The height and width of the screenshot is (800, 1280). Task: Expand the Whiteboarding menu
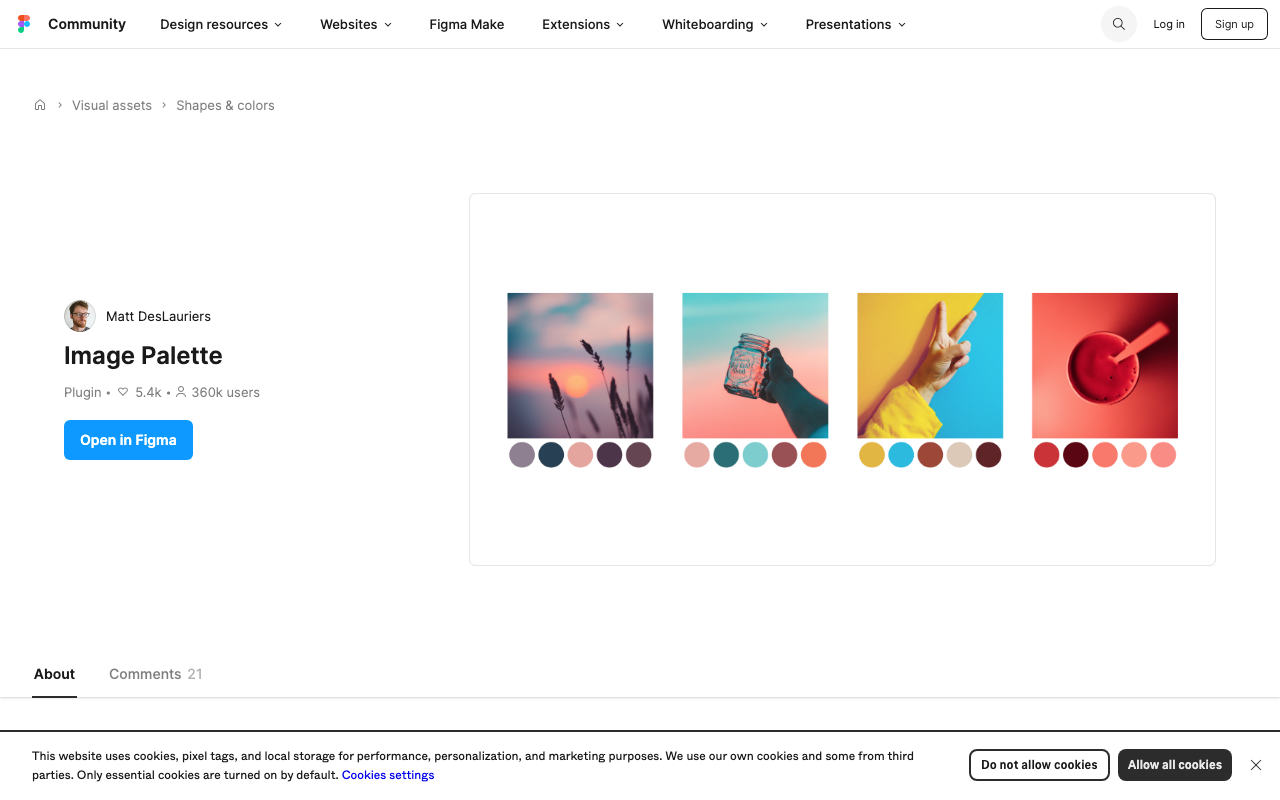coord(715,24)
